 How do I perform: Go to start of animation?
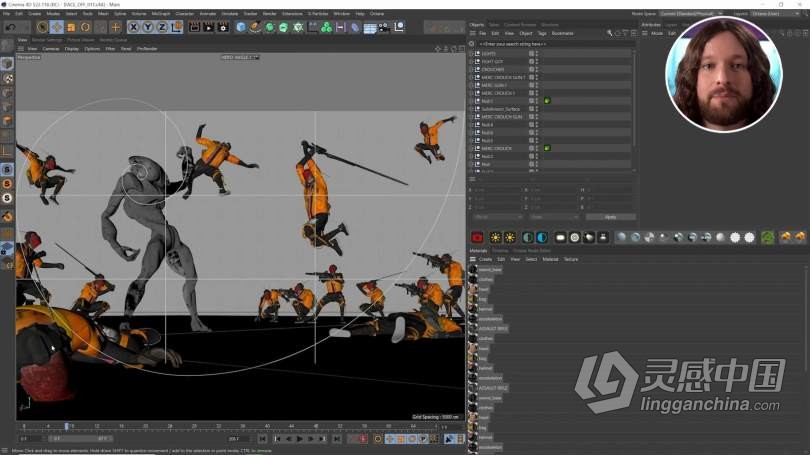point(262,438)
